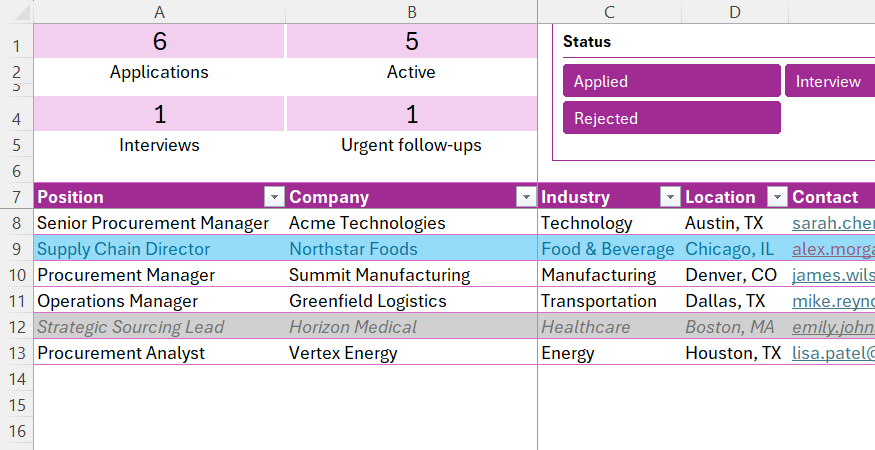This screenshot has height=450, width=875.
Task: Select the column A header
Action: pos(160,12)
